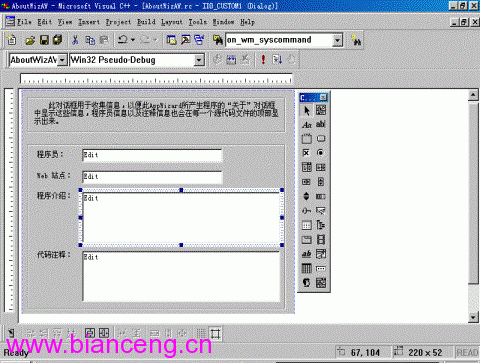The height and width of the screenshot is (363, 480).
Task: Click the Save All toolbar icon
Action: 58,40
